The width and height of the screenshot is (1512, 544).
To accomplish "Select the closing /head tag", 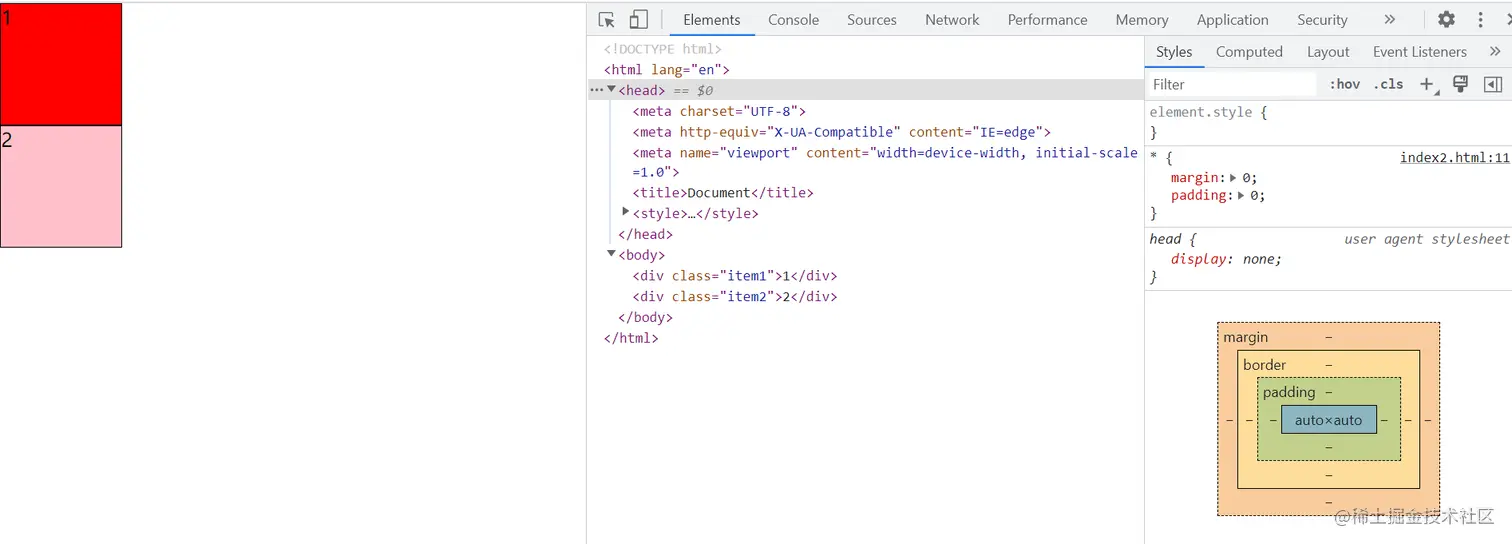I will click(x=645, y=234).
